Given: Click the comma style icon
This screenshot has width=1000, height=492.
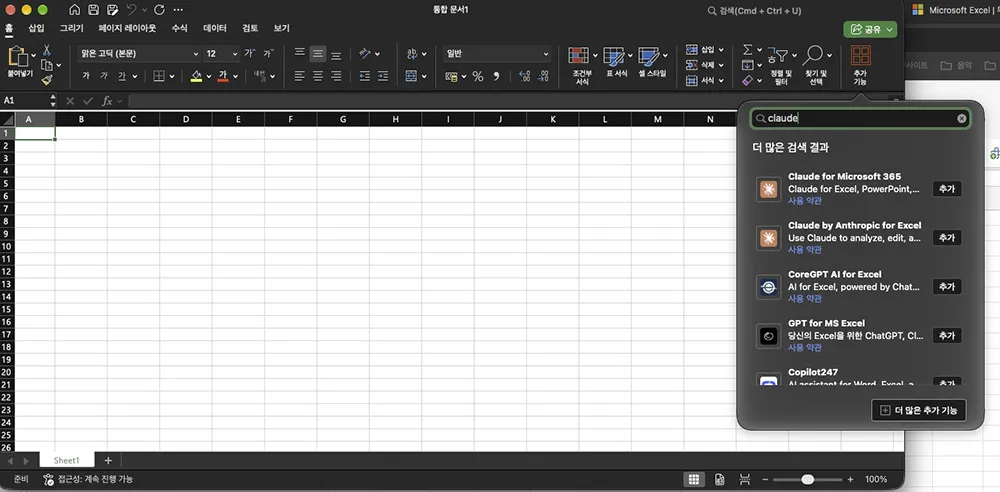Looking at the screenshot, I should 496,77.
